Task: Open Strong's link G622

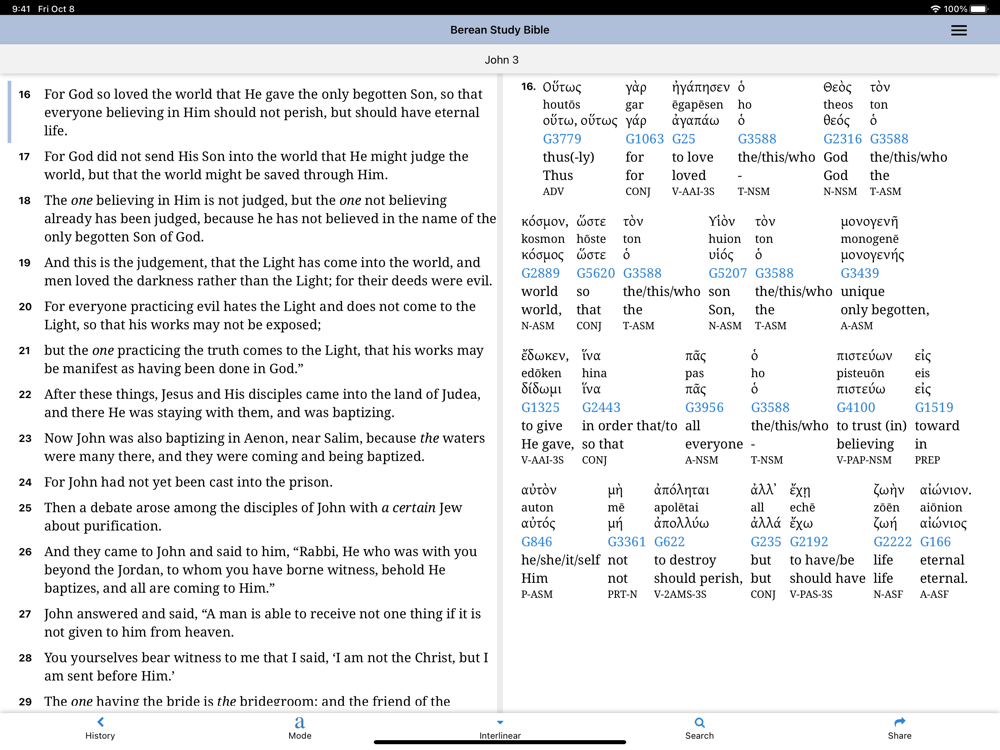Action: pos(669,541)
